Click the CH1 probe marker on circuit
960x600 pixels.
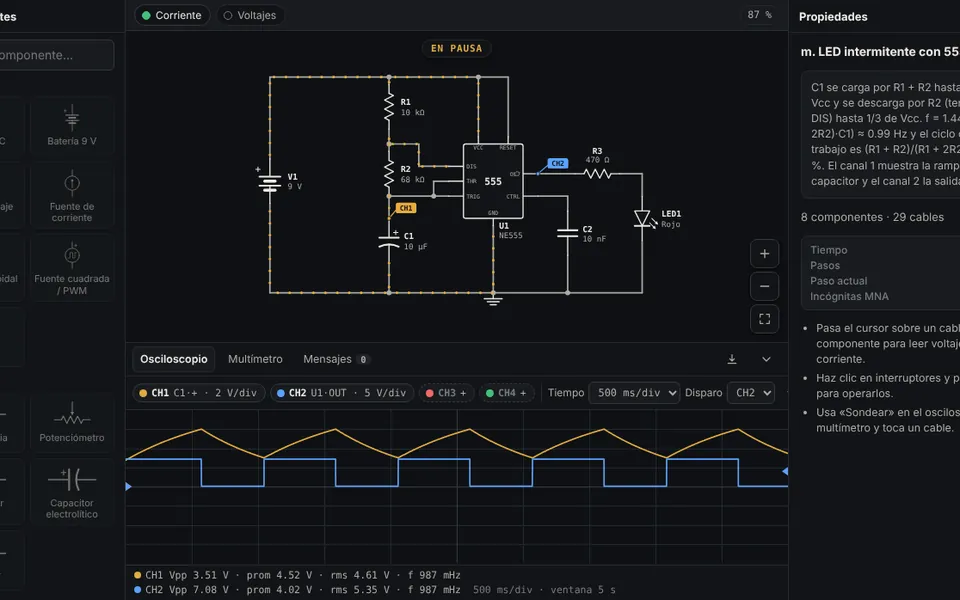(x=406, y=208)
